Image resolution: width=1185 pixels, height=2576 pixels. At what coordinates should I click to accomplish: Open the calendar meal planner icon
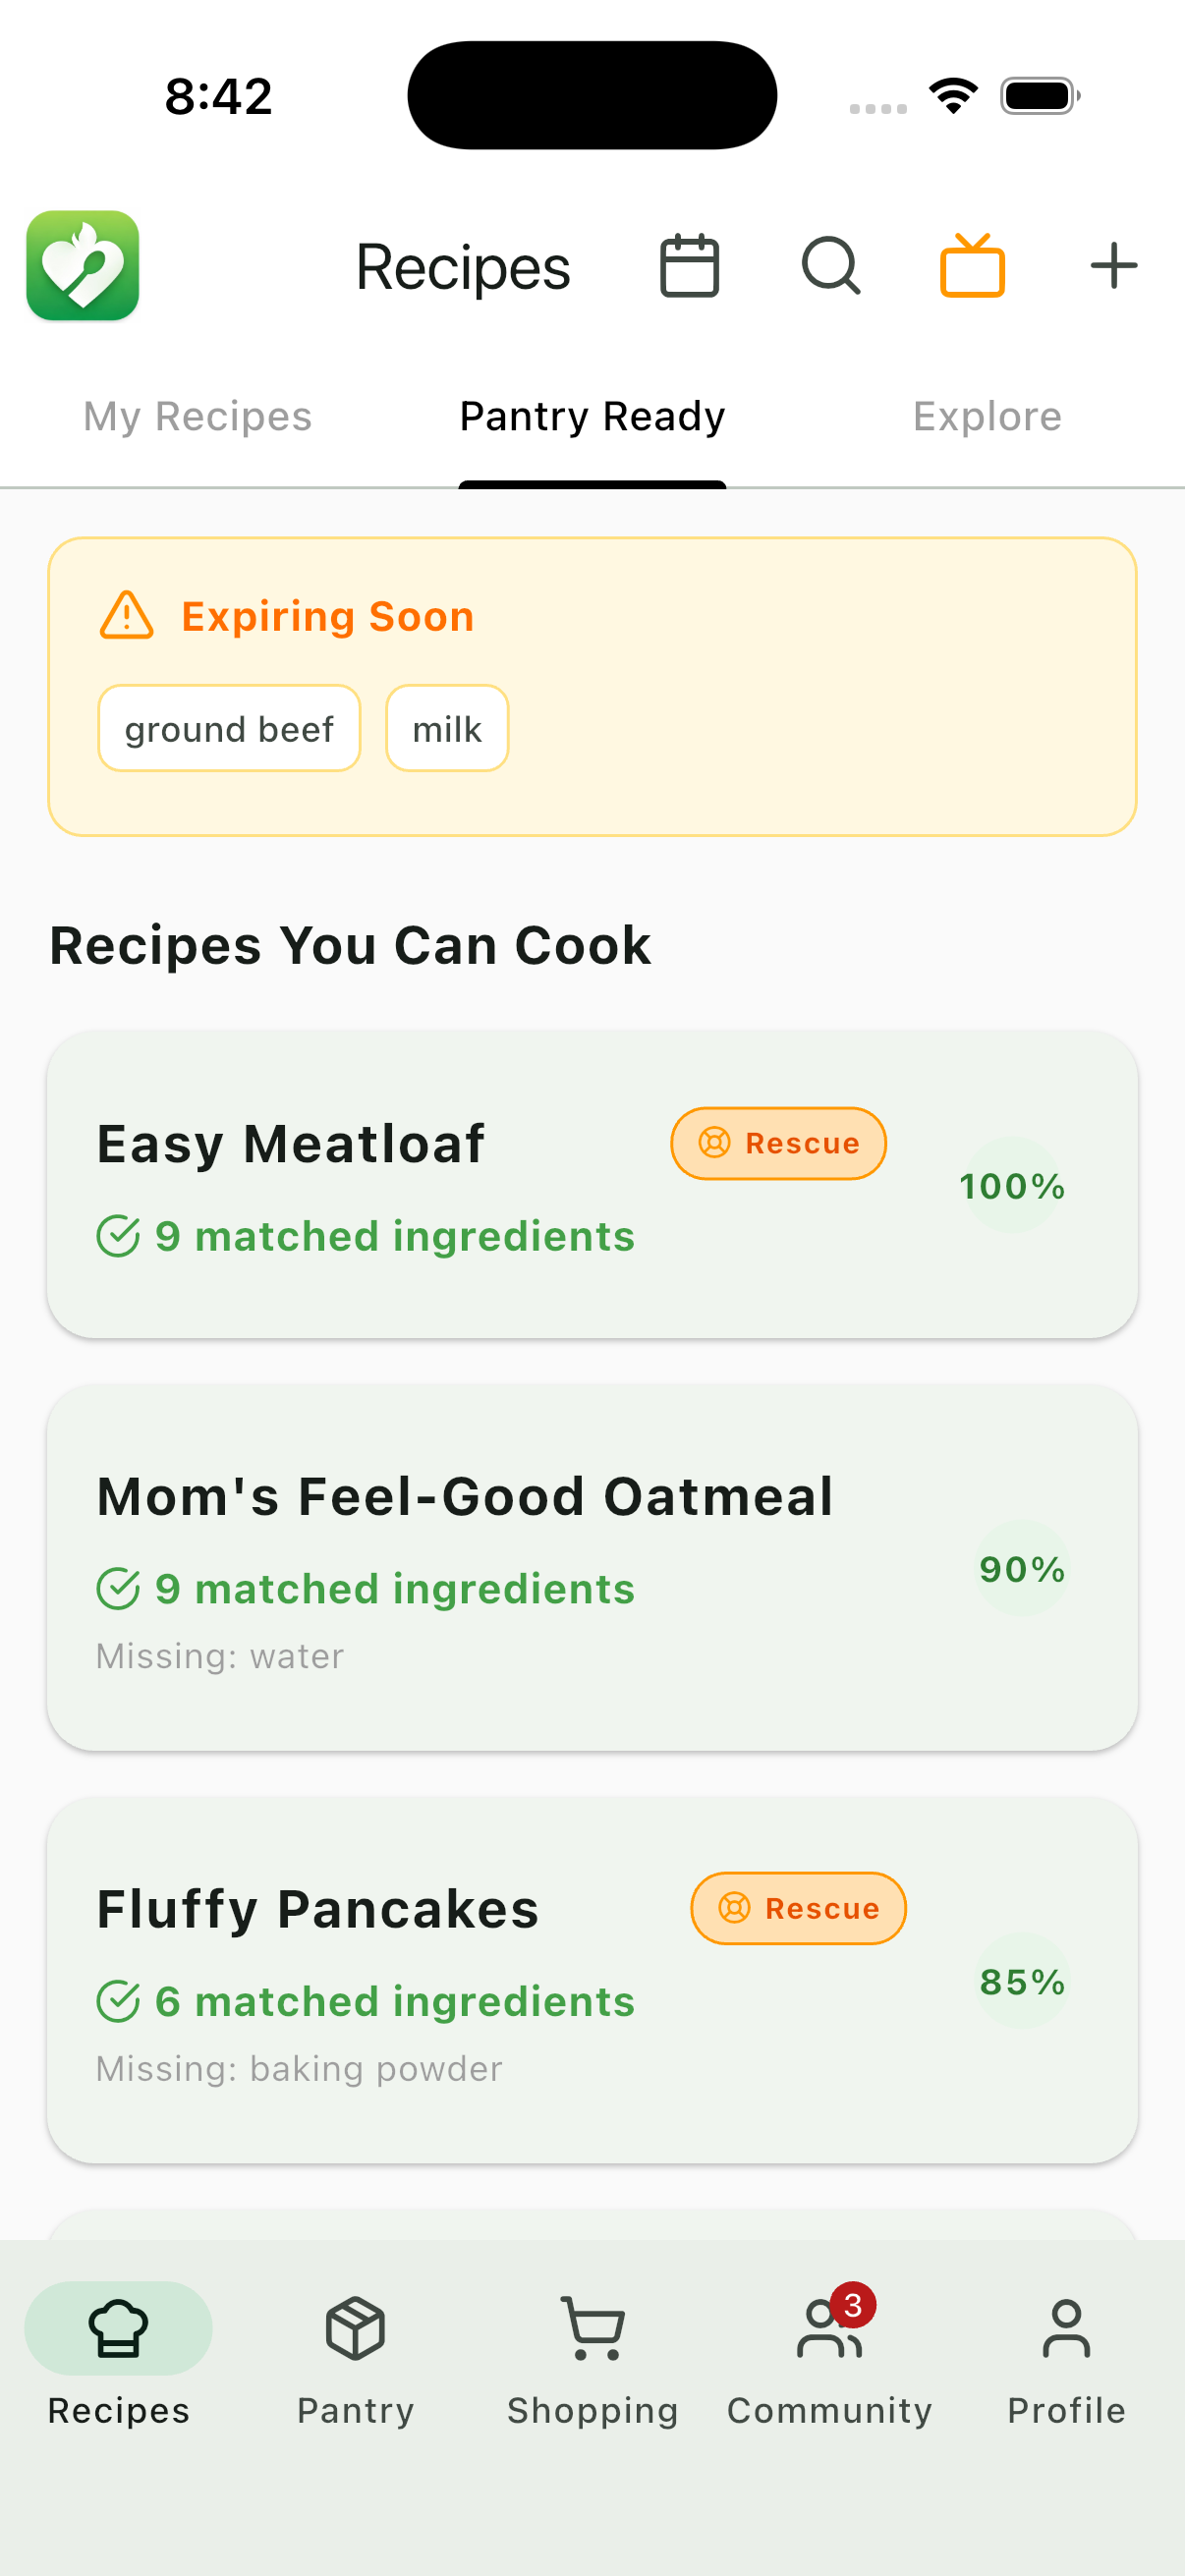(689, 266)
